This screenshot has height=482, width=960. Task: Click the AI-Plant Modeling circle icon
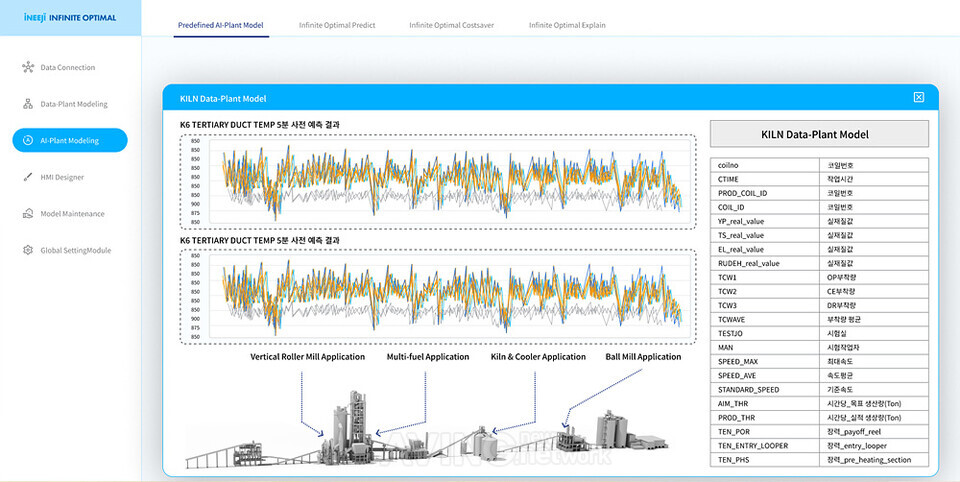(28, 140)
